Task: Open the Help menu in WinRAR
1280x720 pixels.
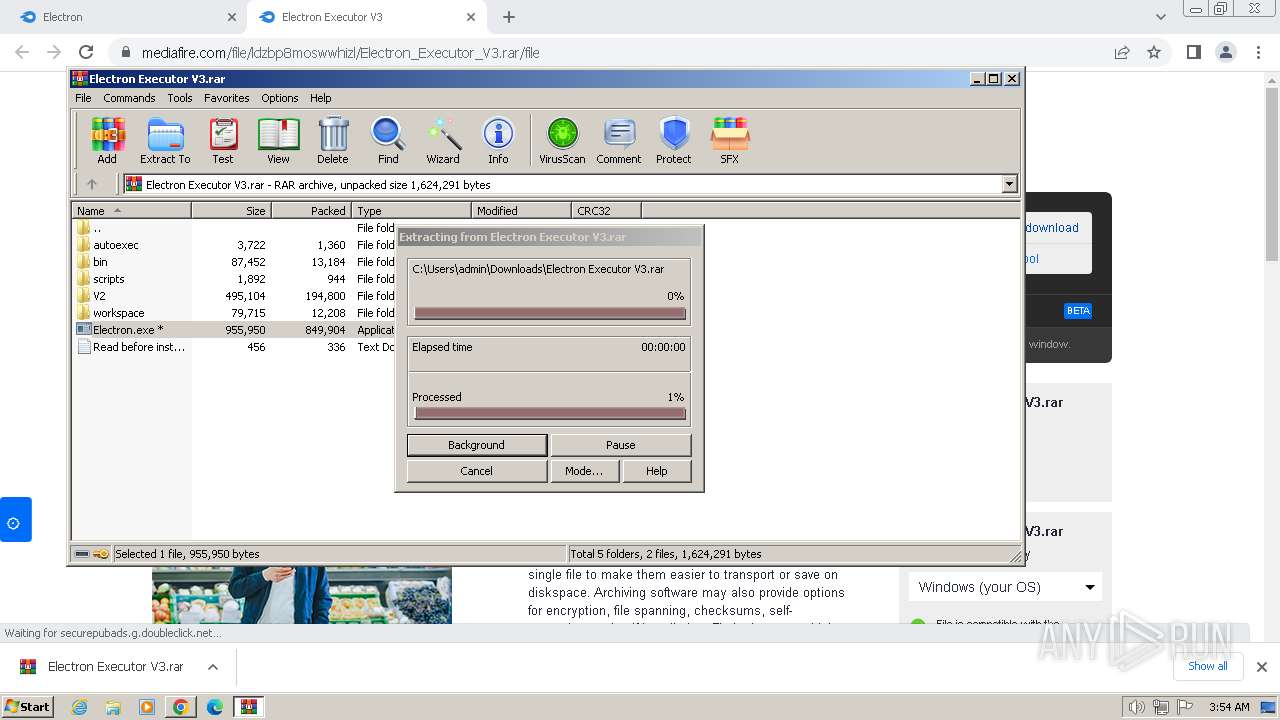Action: coord(320,98)
